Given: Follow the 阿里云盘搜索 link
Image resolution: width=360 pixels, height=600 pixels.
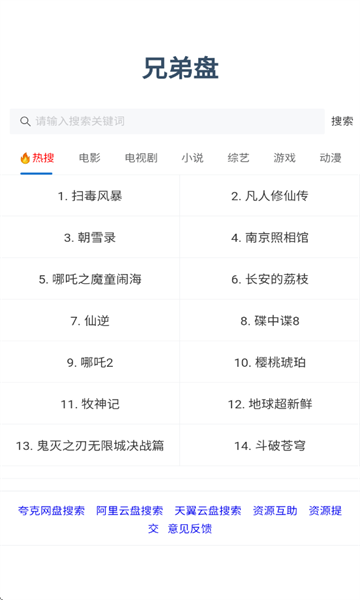Looking at the screenshot, I should (130, 510).
